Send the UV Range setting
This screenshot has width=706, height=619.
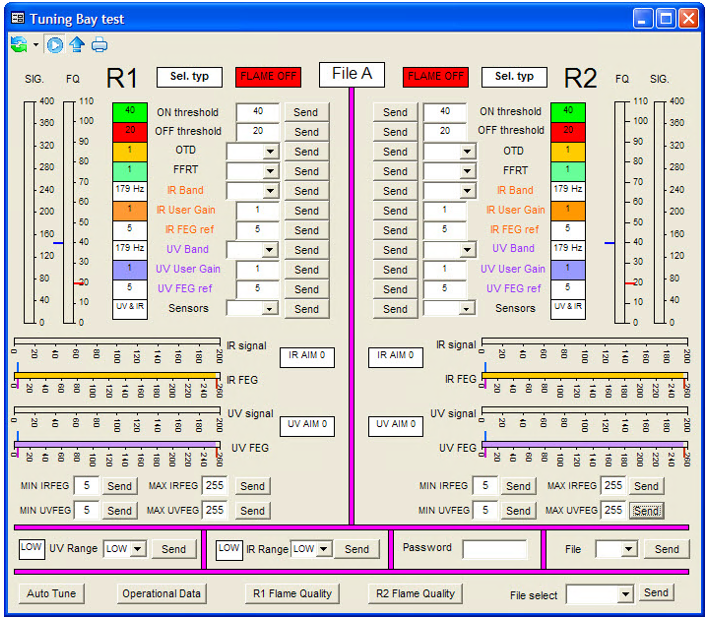174,549
